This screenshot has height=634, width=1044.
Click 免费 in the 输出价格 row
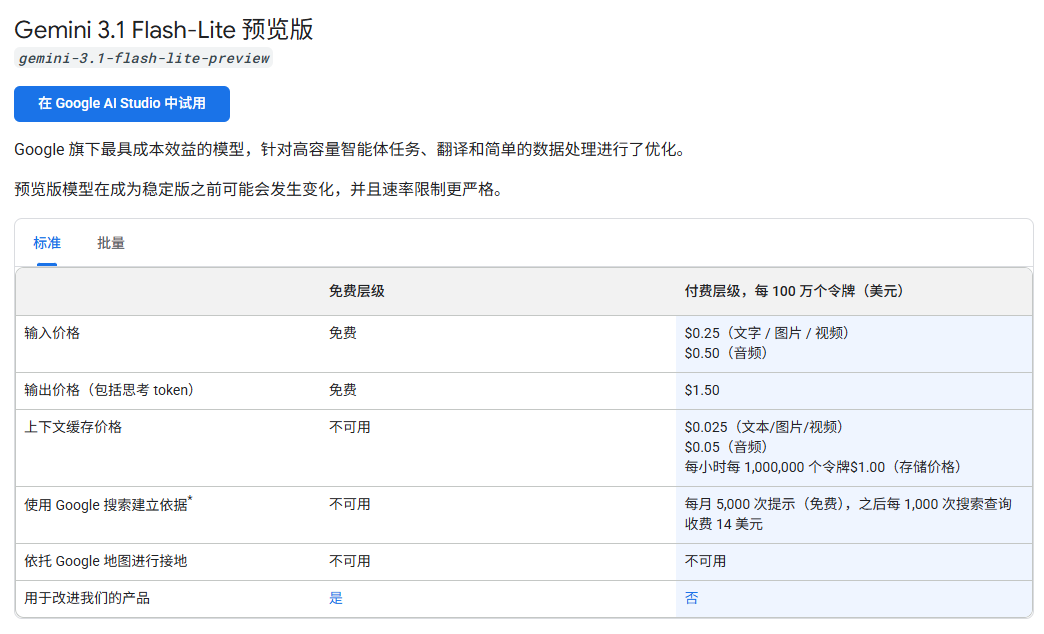342,390
